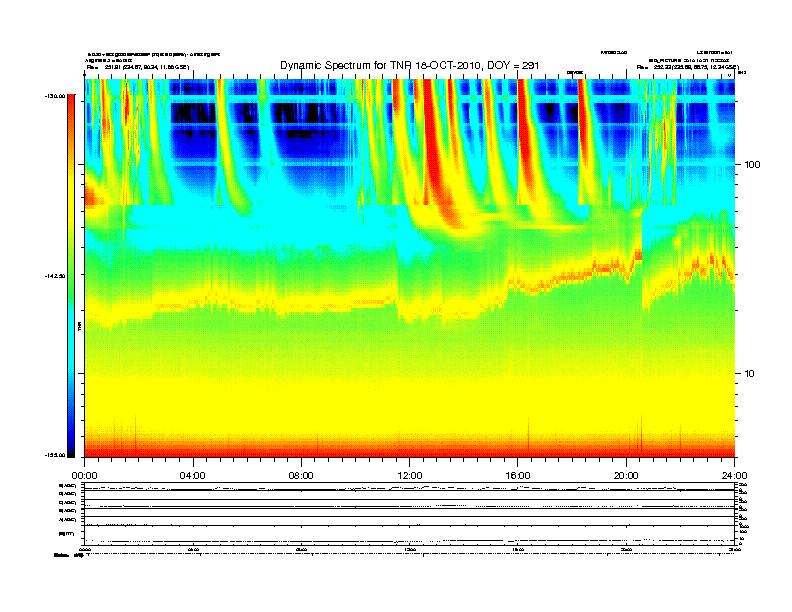Click the vertical rainbow color scale bar
This screenshot has height=612, width=792.
(71, 276)
